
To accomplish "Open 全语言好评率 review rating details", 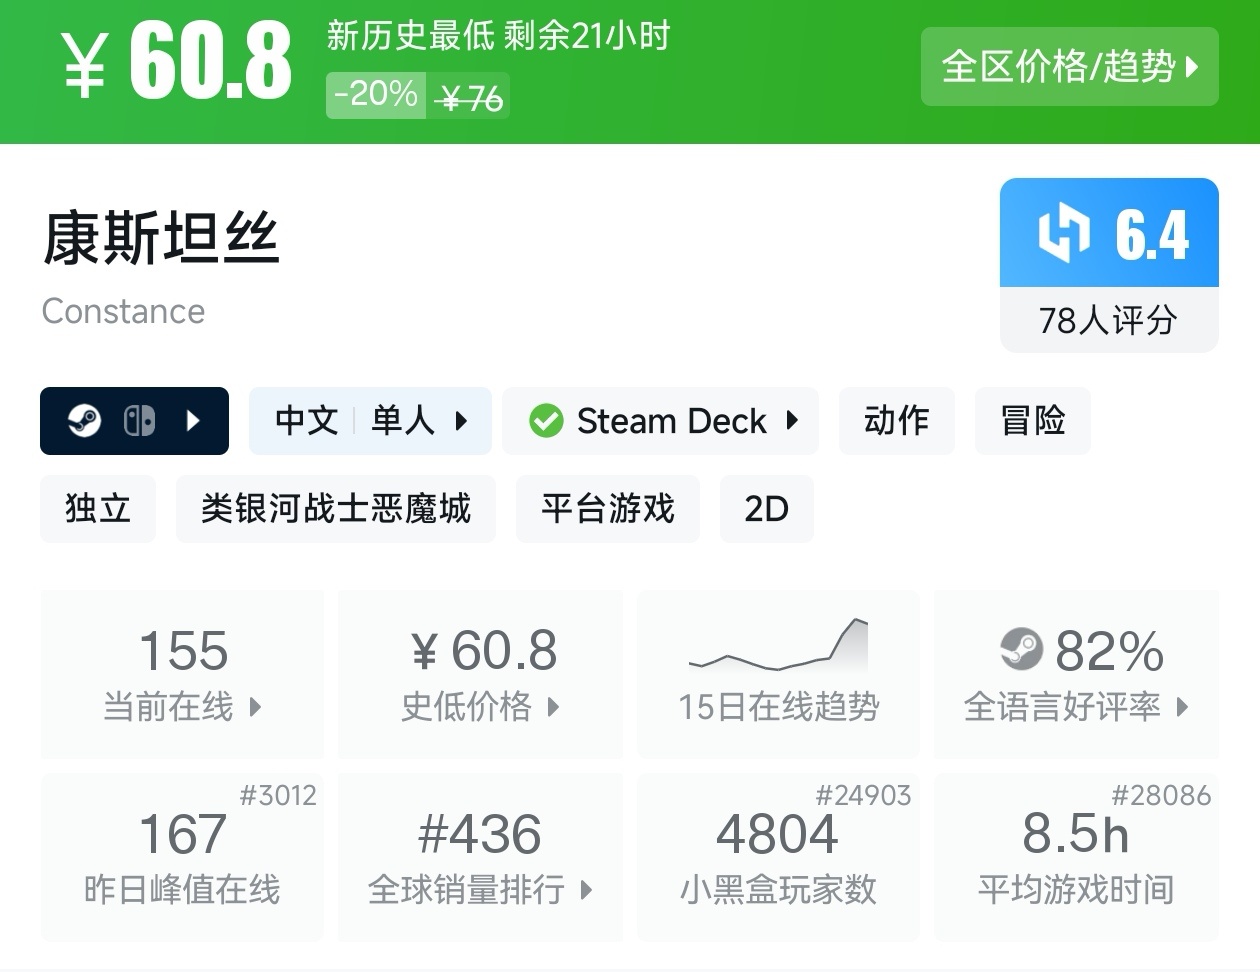I will [x=1076, y=673].
